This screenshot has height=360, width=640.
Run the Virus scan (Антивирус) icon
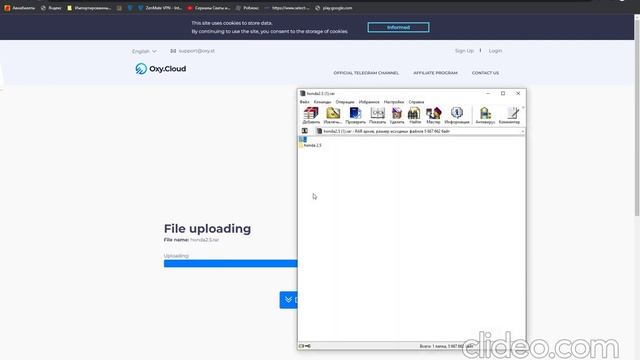click(x=485, y=116)
